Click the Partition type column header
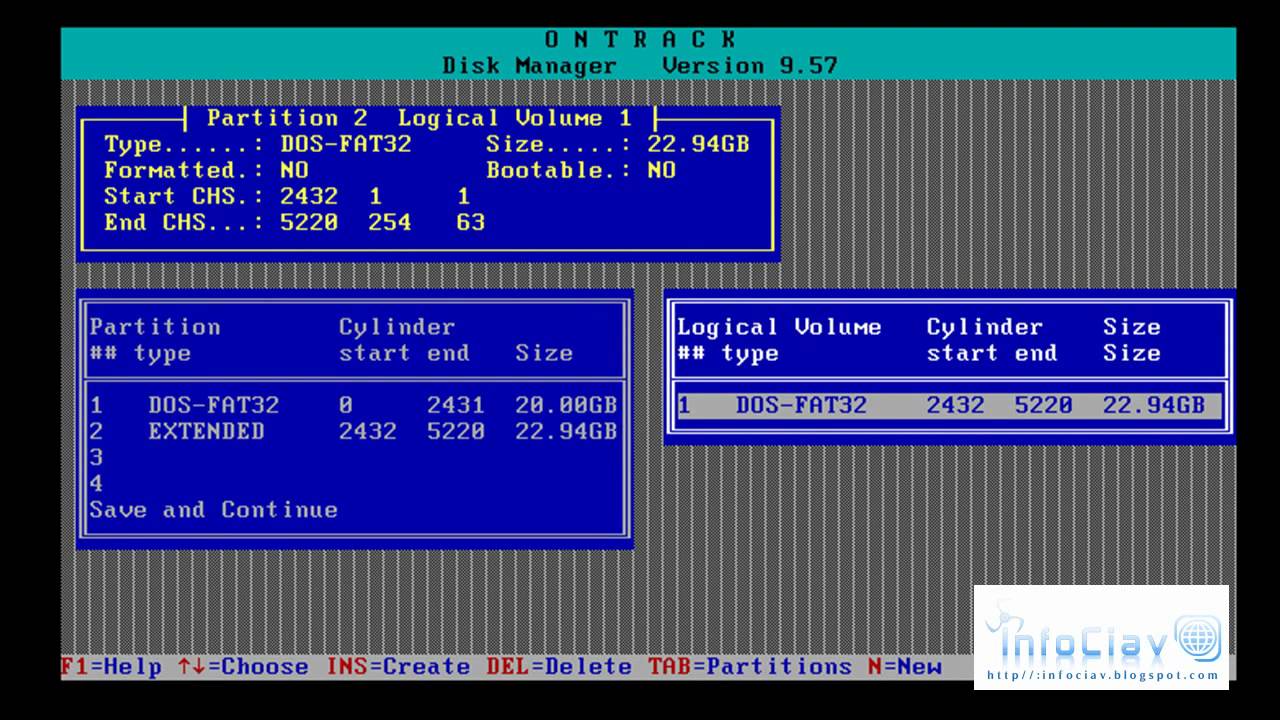Screen dimensions: 1280x720 [x=155, y=340]
